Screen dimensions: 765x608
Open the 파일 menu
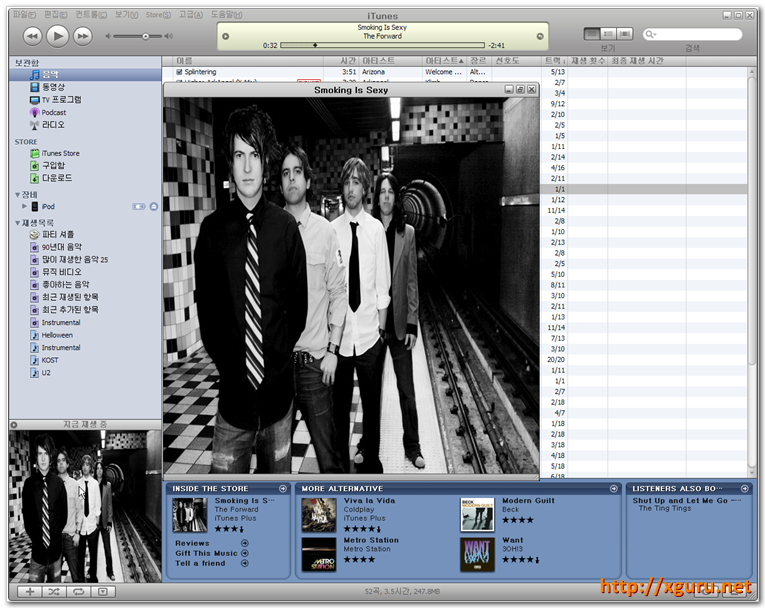pyautogui.click(x=24, y=15)
